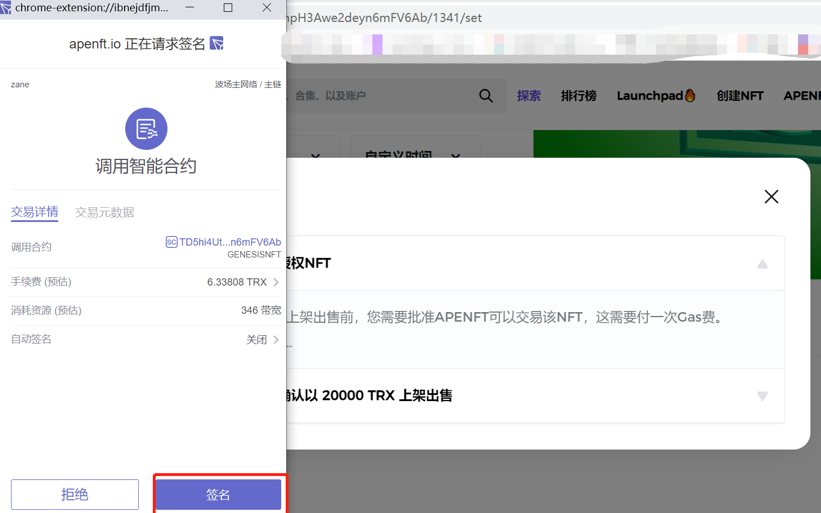Image resolution: width=821 pixels, height=513 pixels.
Task: Expand the 20000 TRX 上架出售 section arrow
Action: point(762,396)
